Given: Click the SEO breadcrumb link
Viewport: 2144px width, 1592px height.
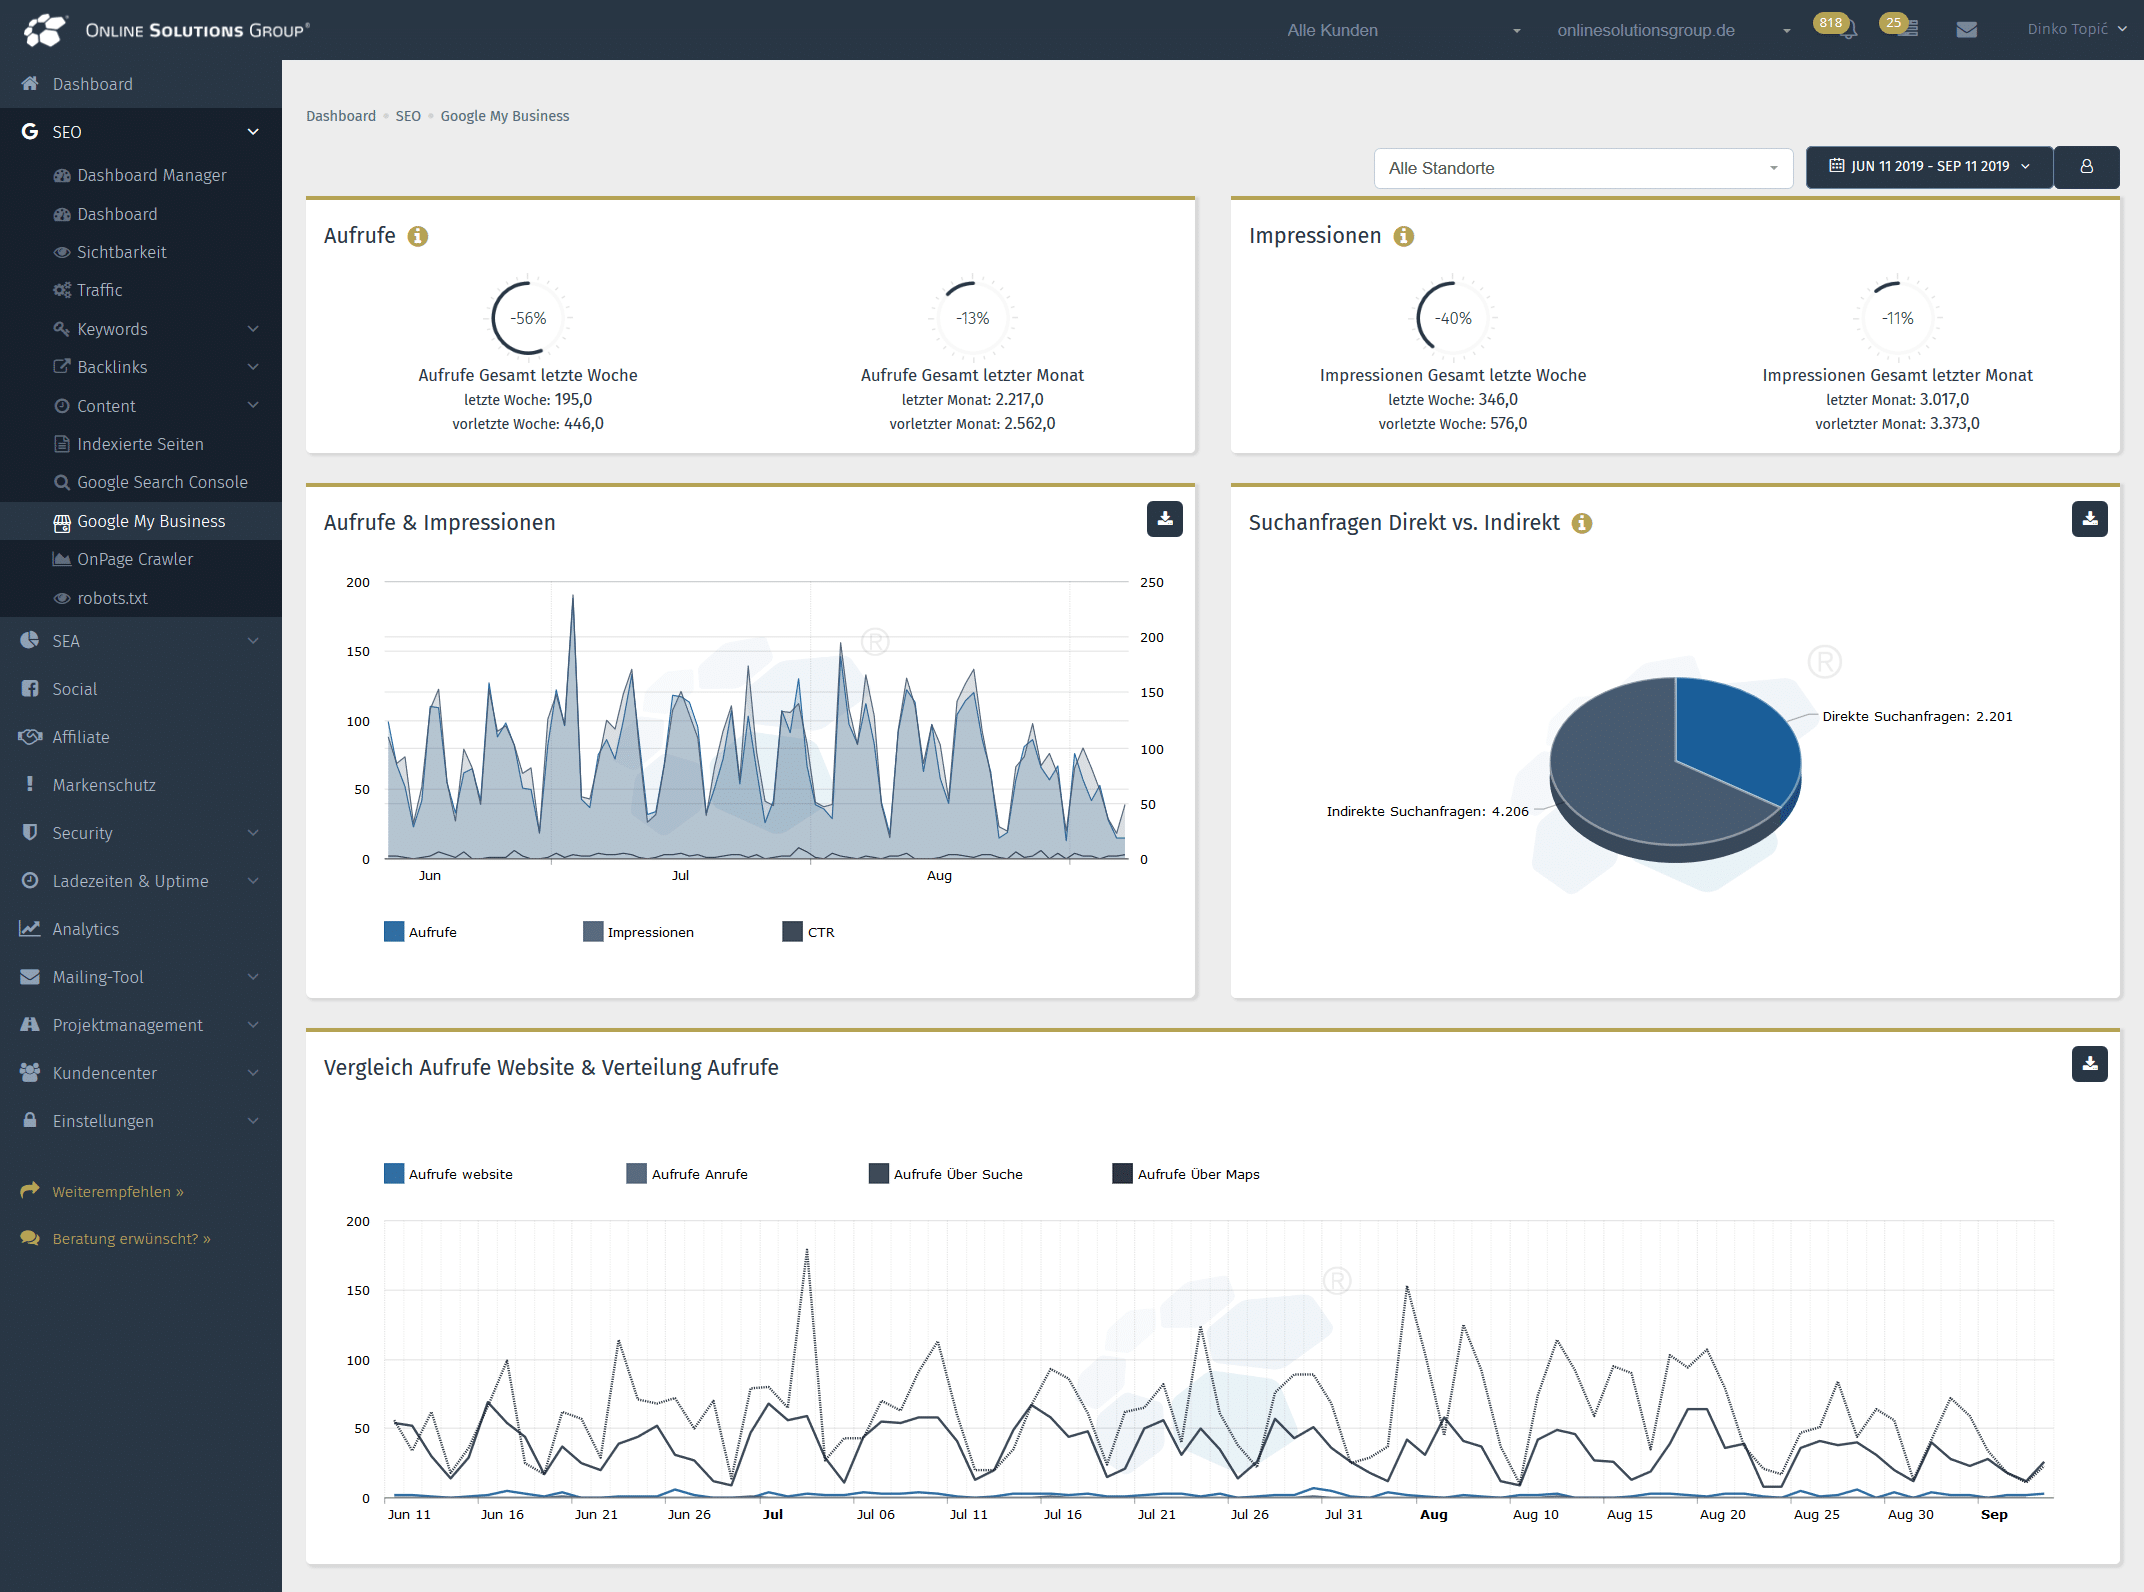Looking at the screenshot, I should [x=408, y=116].
